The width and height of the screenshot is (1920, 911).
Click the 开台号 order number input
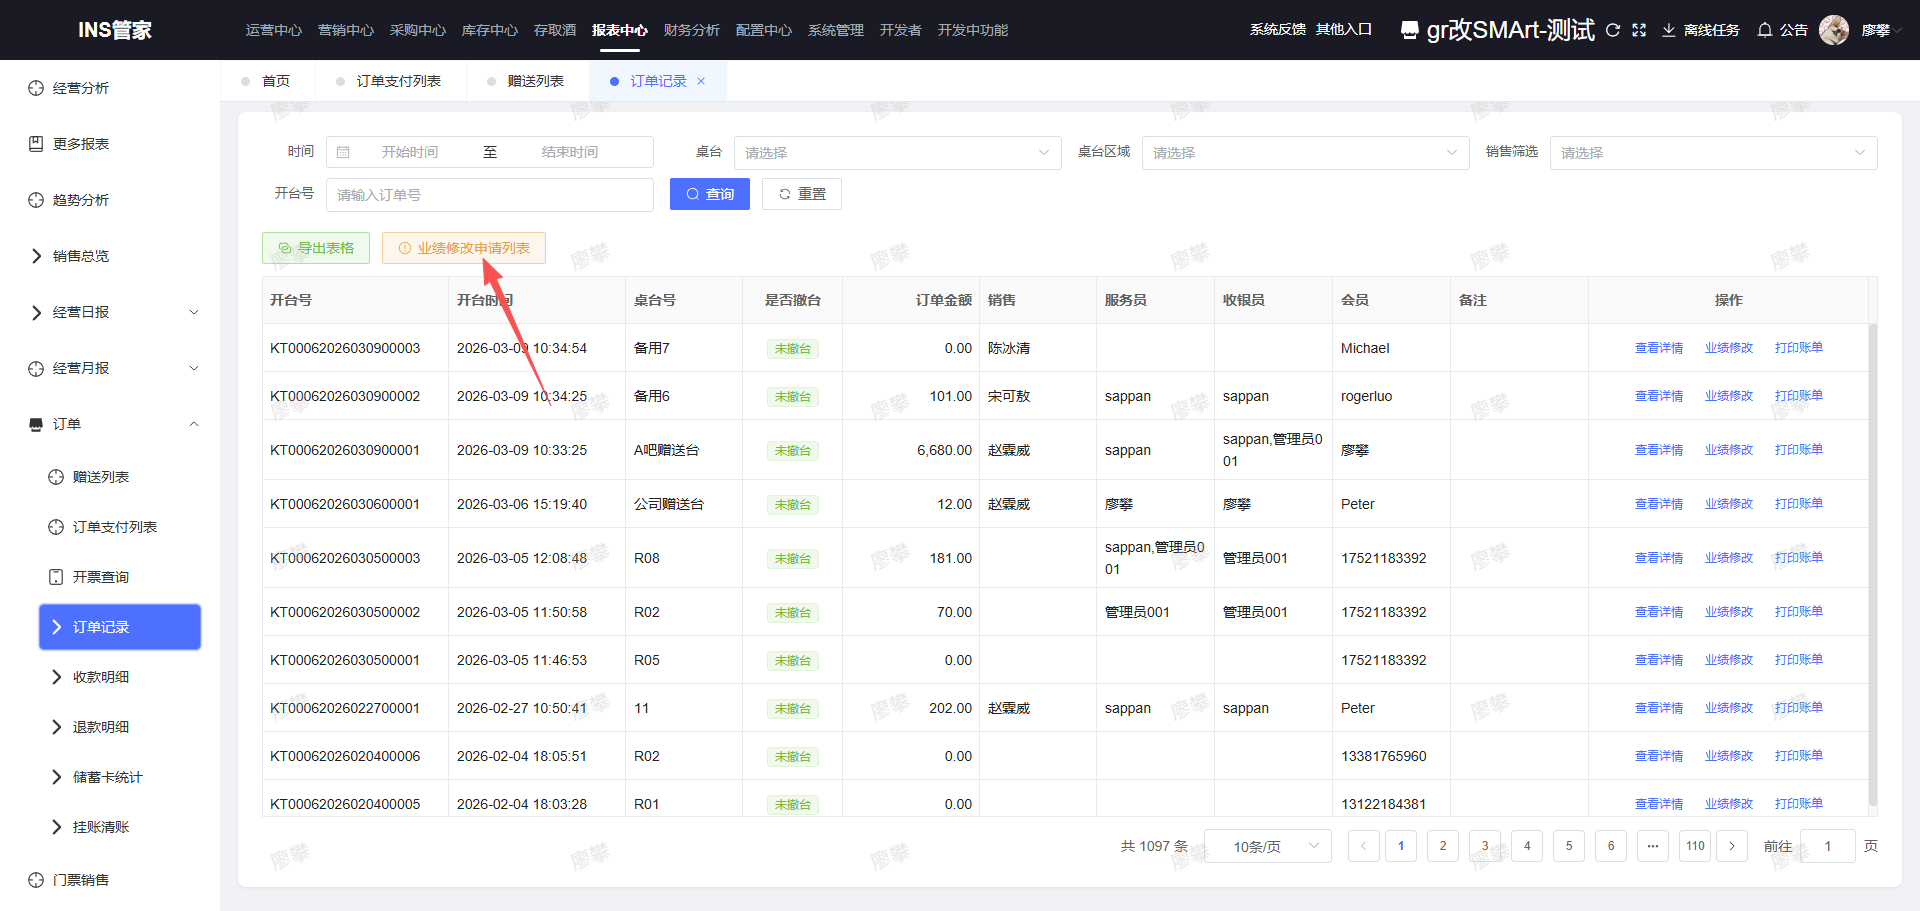pyautogui.click(x=489, y=194)
